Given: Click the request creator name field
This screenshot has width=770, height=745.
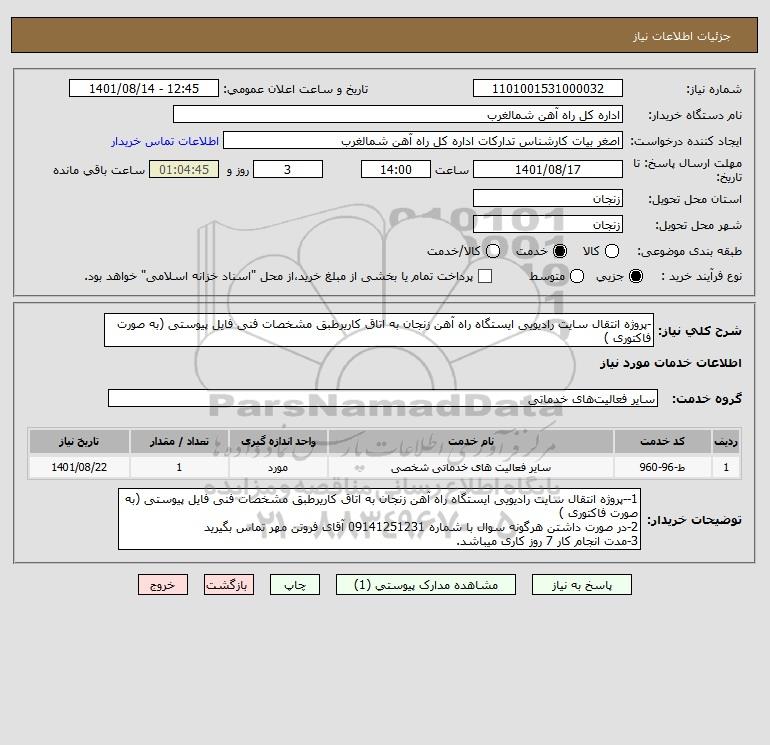Looking at the screenshot, I should (x=423, y=140).
